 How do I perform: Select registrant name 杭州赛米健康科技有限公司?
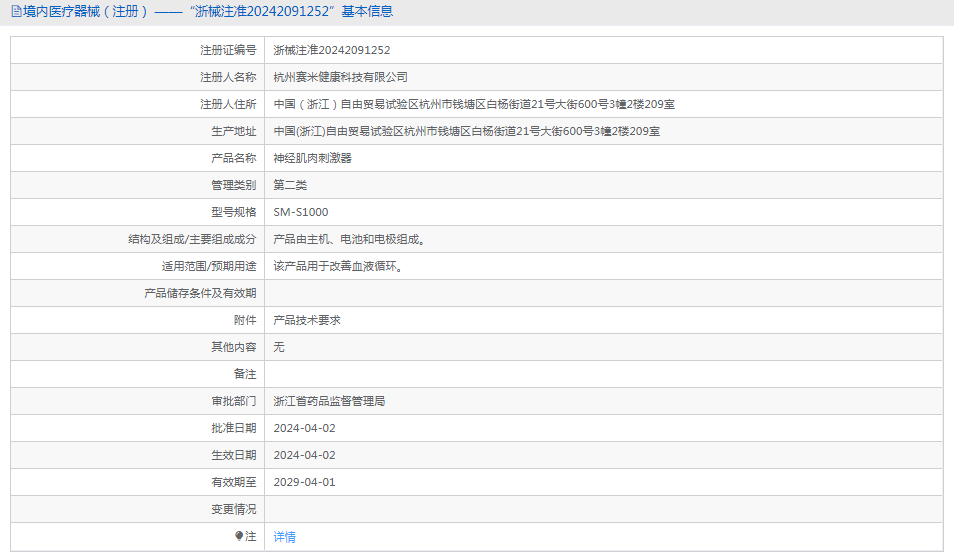[340, 77]
